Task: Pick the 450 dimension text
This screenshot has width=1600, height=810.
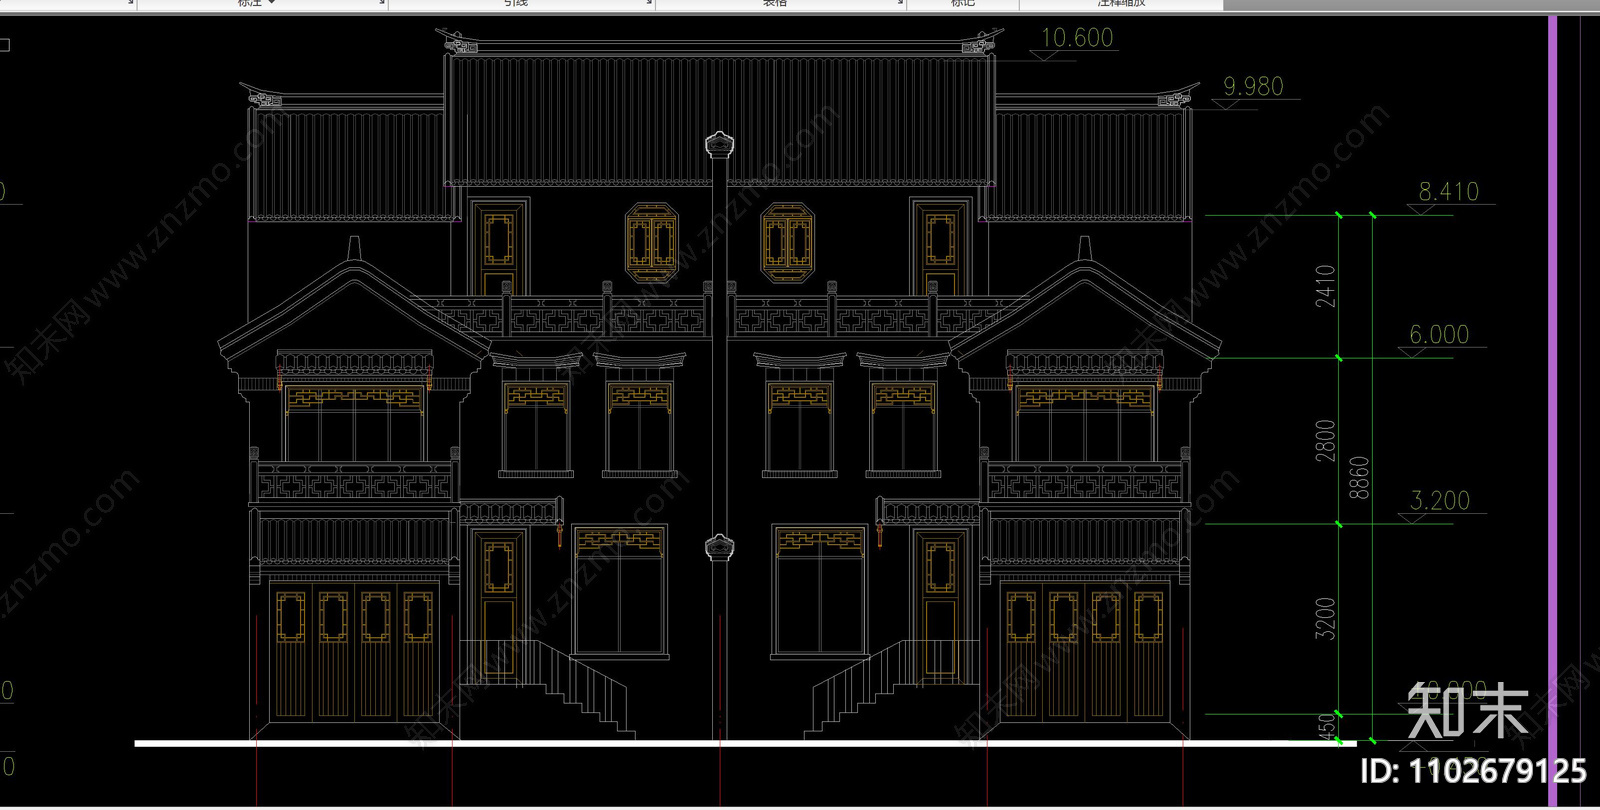Action: click(x=1327, y=728)
